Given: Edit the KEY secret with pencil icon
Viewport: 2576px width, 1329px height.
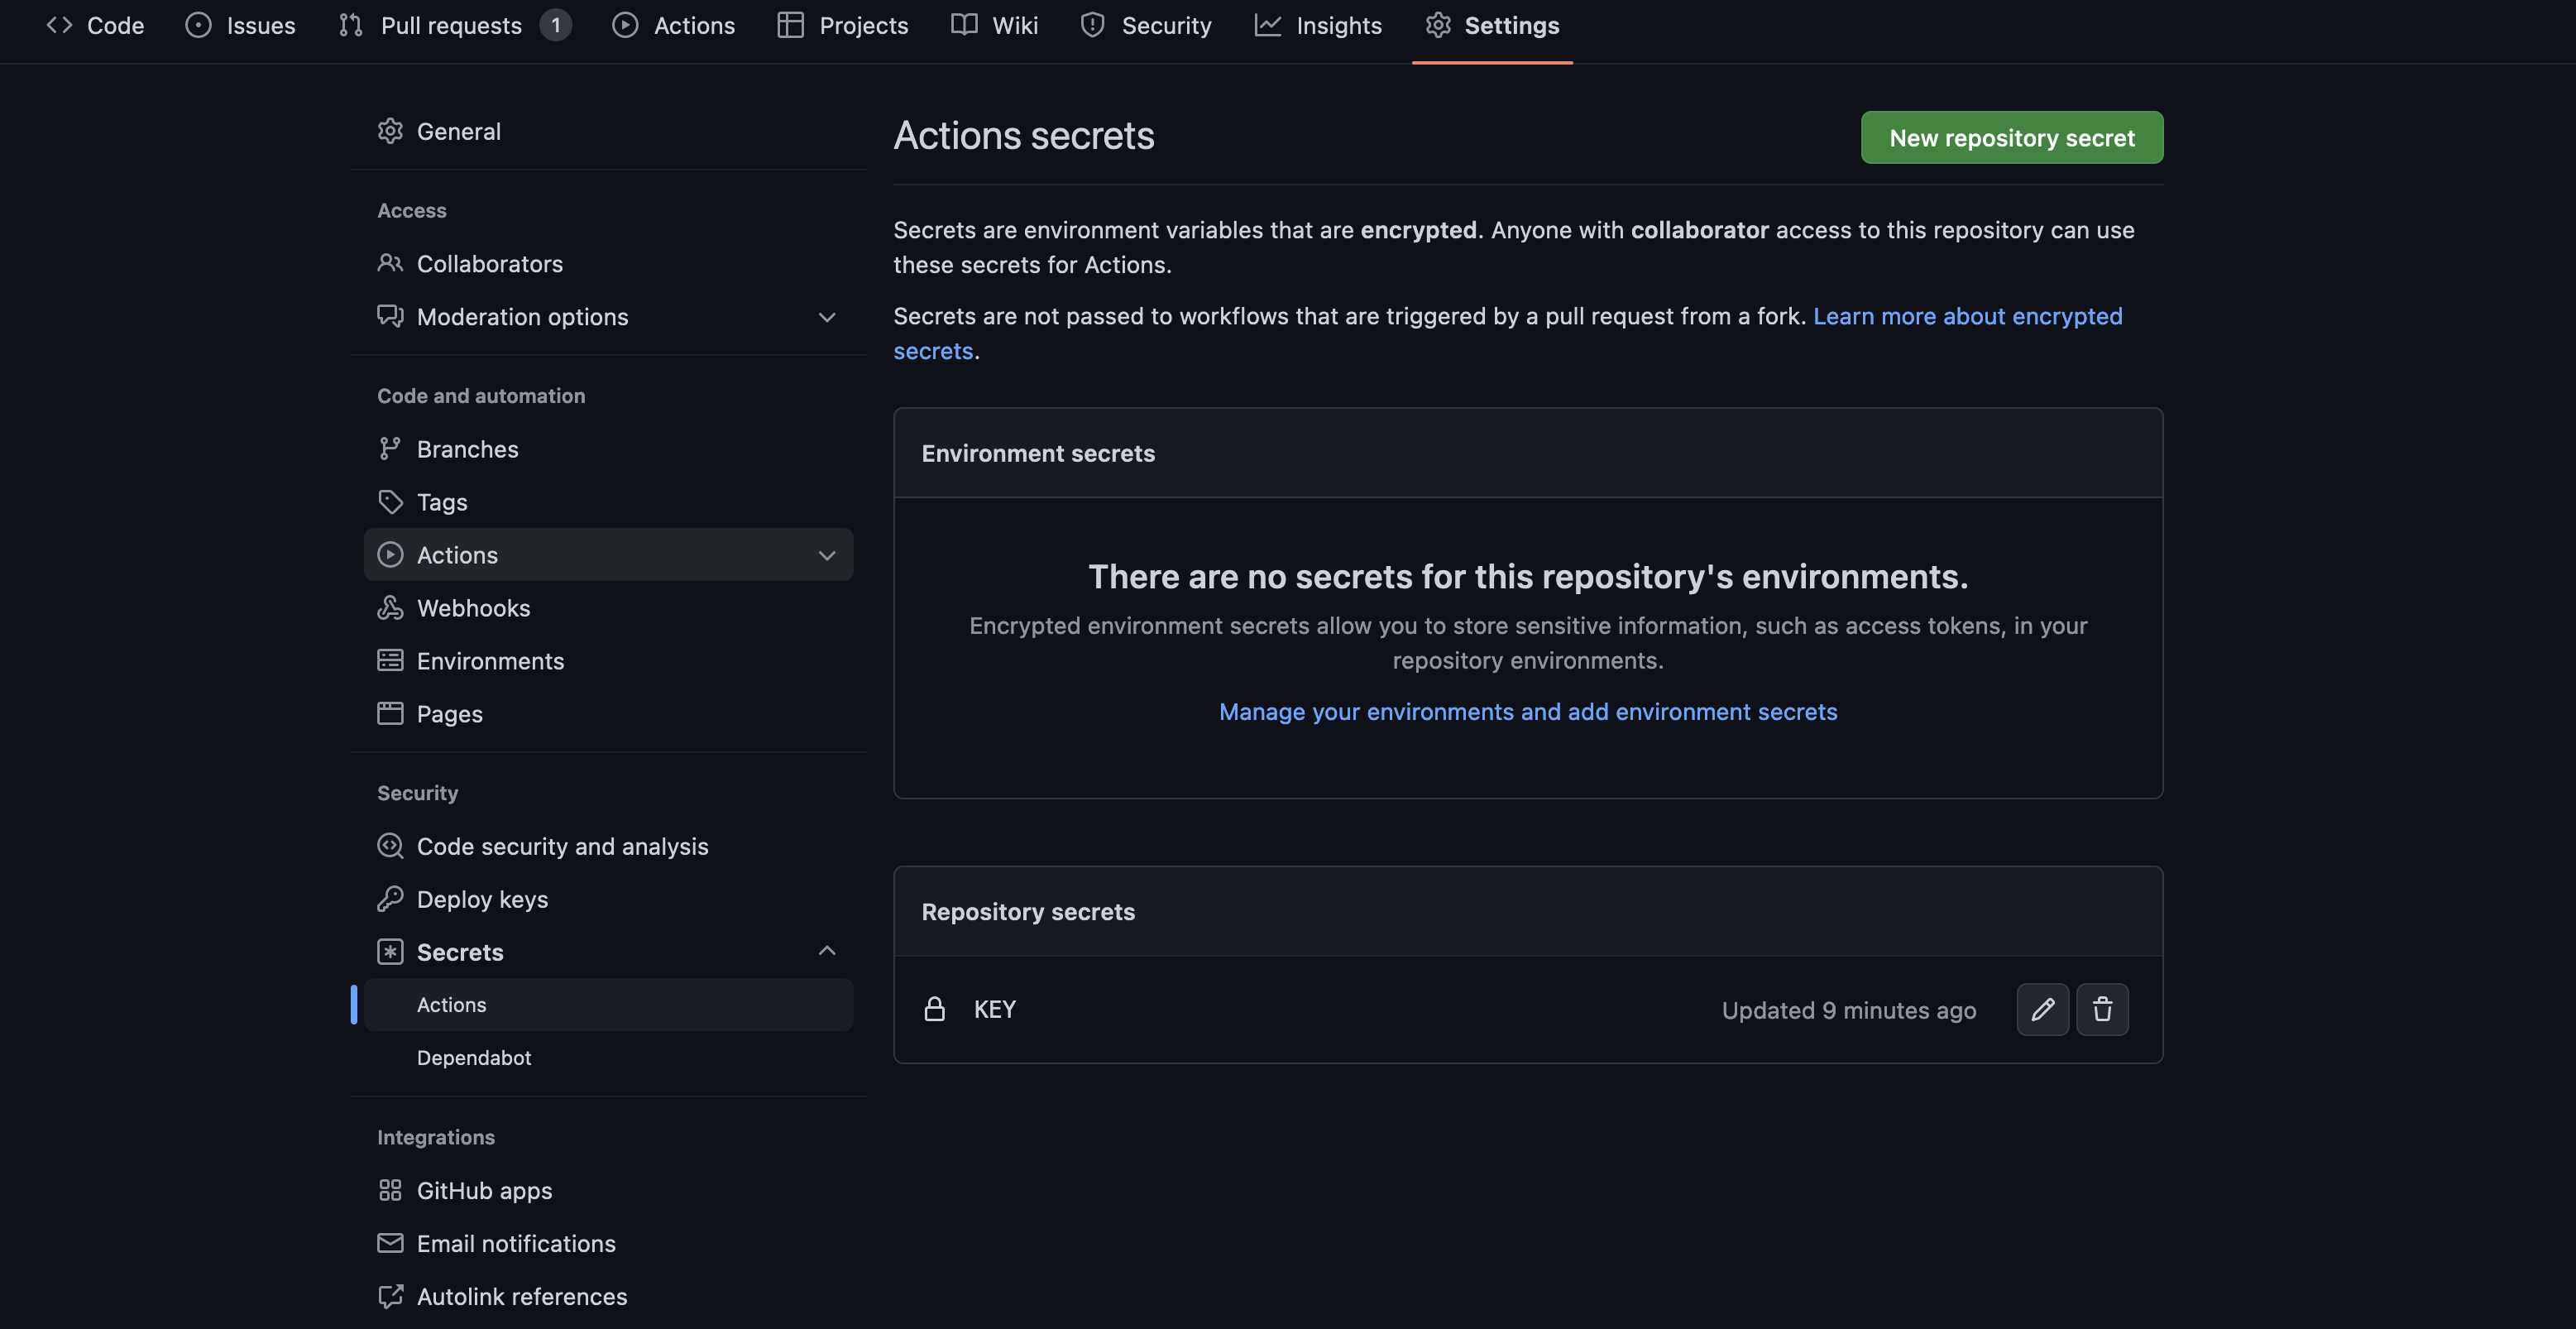Looking at the screenshot, I should [2042, 1009].
